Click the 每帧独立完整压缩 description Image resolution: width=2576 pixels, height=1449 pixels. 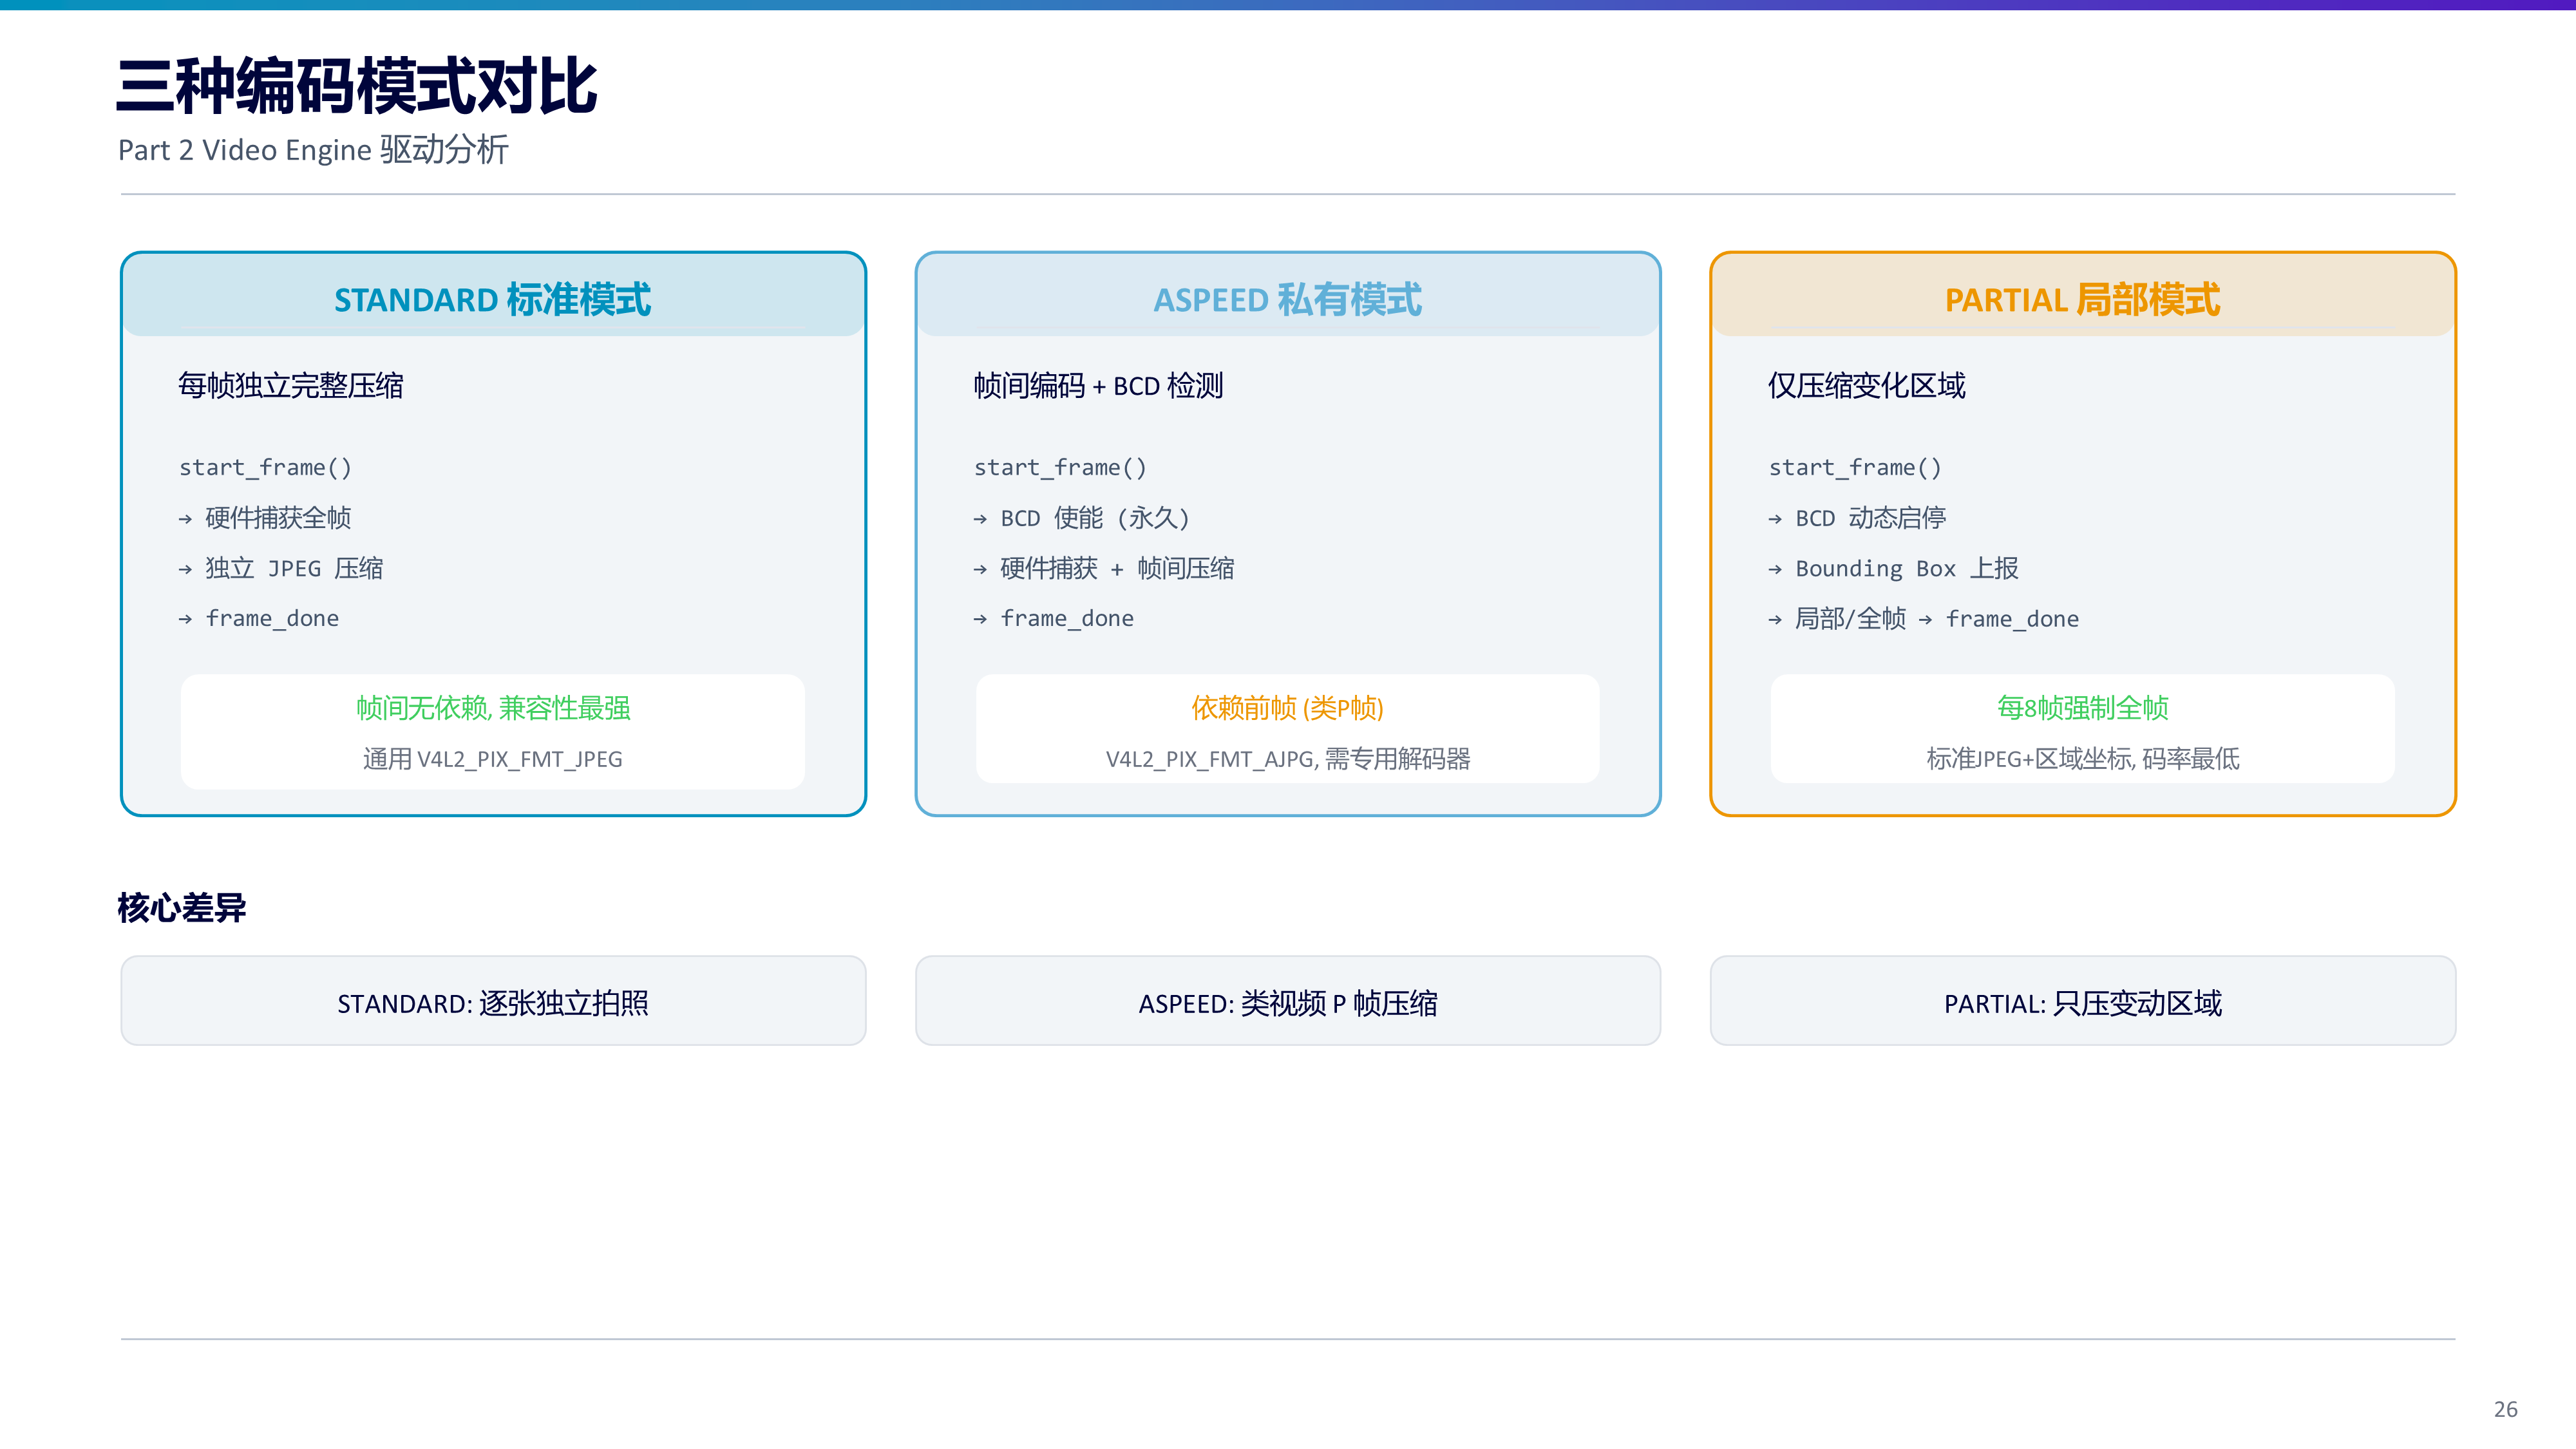point(291,386)
